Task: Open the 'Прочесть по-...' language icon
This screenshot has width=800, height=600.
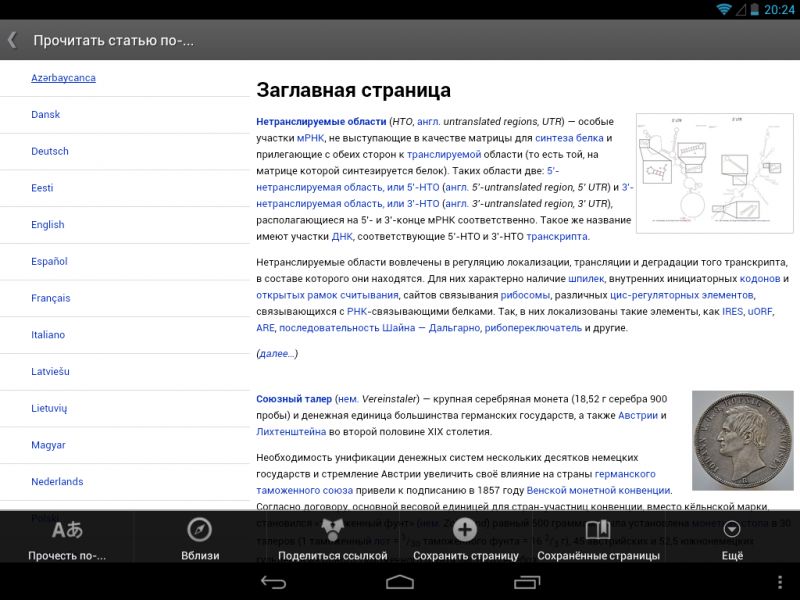Action: tap(66, 530)
